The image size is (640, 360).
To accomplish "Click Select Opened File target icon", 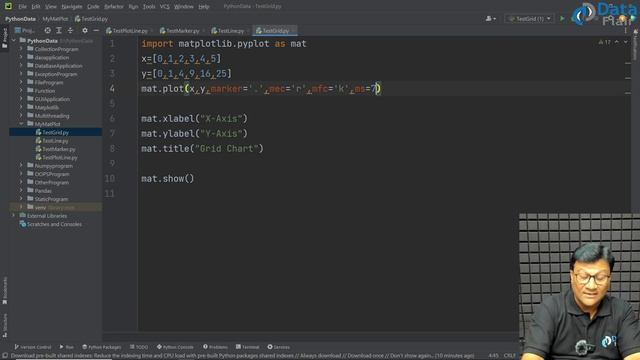I will 48,31.
